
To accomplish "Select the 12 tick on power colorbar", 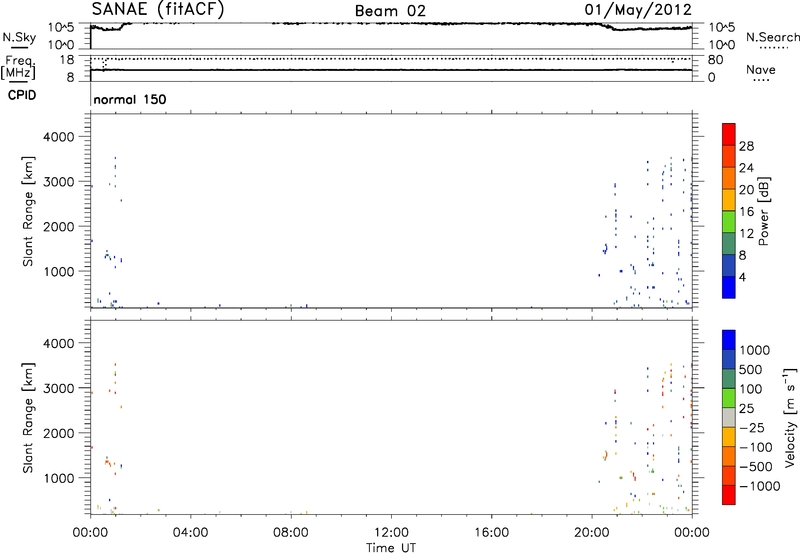I will tap(746, 234).
